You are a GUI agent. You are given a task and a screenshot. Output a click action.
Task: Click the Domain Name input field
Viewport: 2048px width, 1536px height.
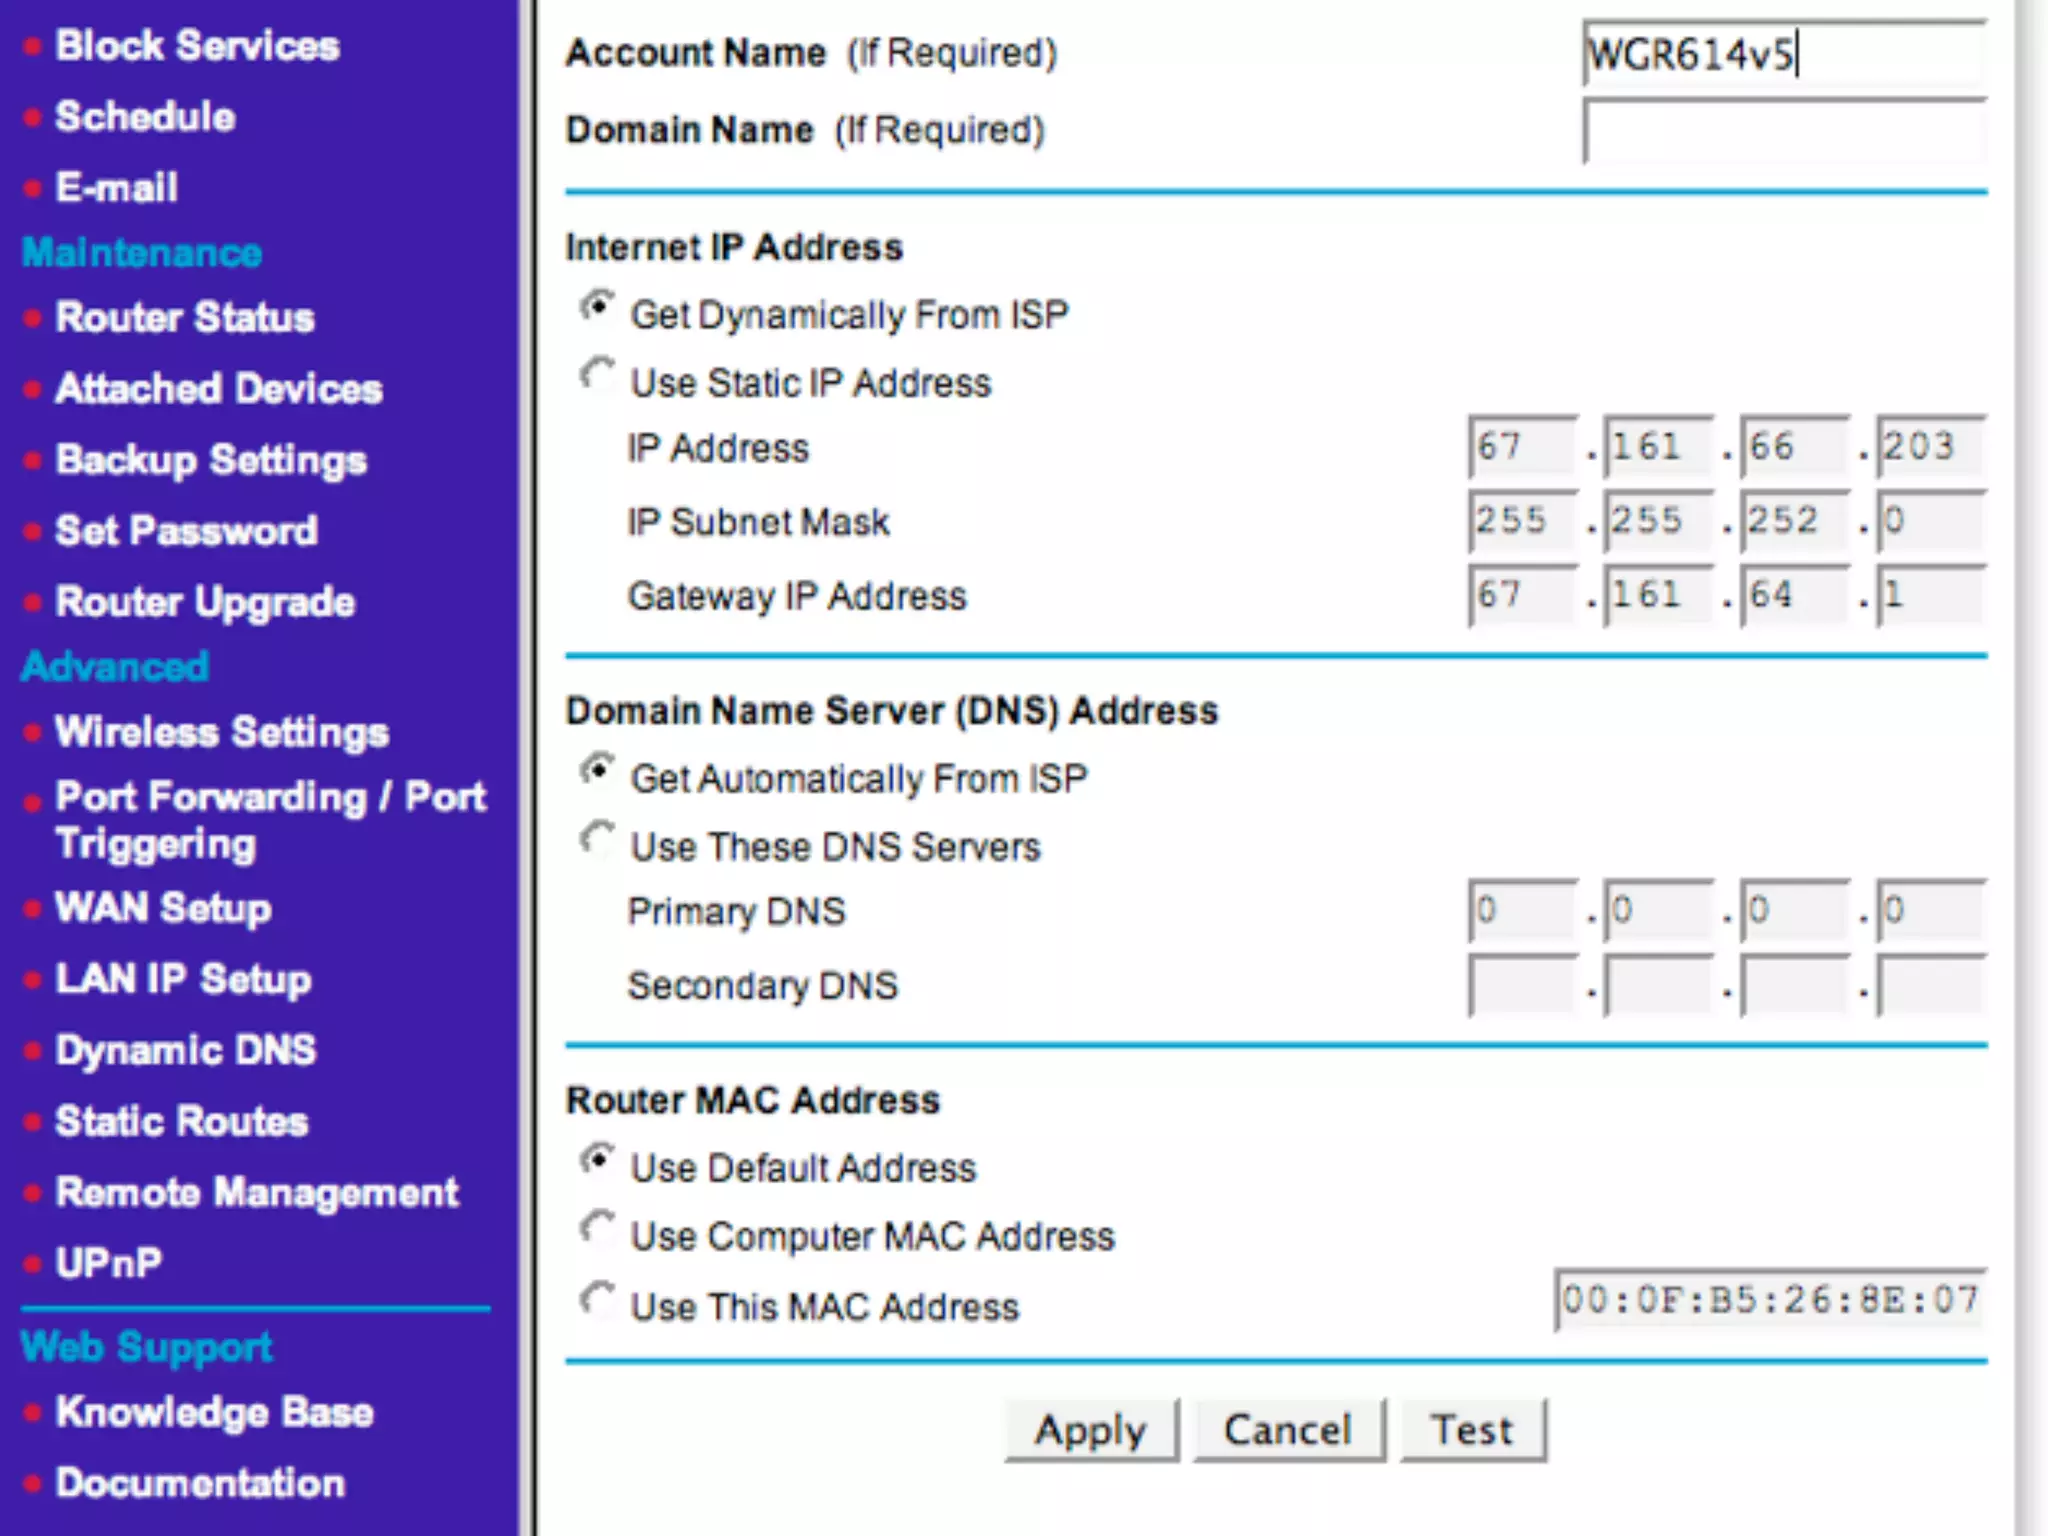click(1783, 131)
